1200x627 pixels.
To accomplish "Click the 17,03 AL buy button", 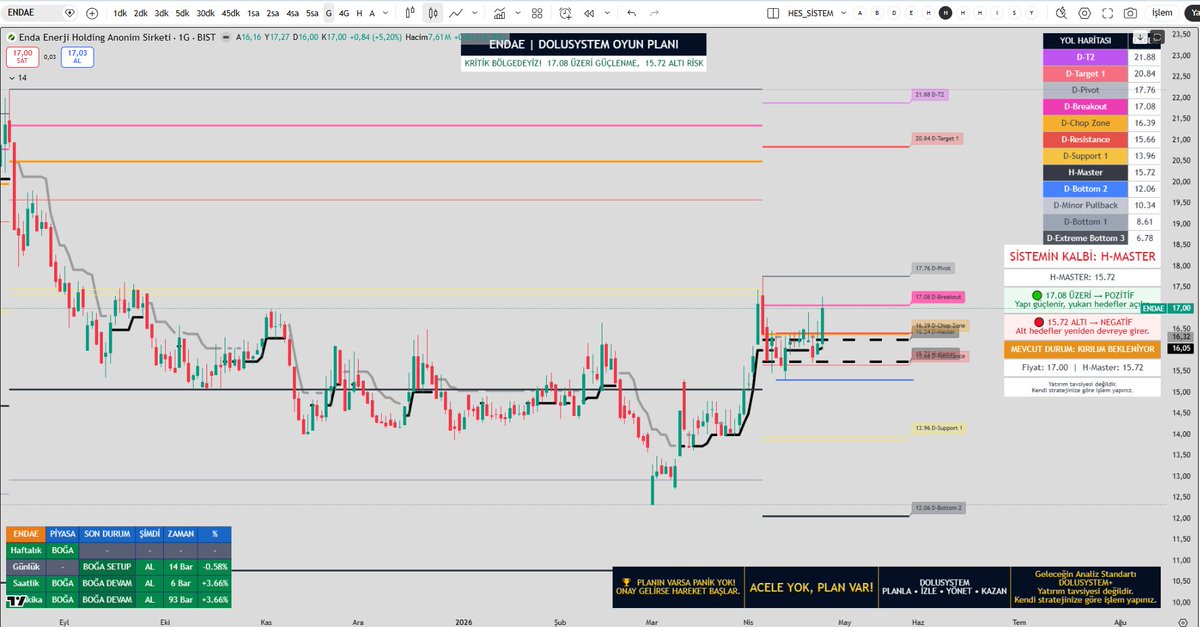I will [77, 56].
